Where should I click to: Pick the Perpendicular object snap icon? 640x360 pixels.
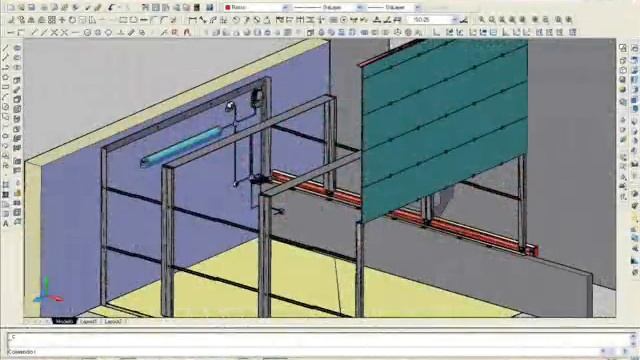[x=121, y=32]
